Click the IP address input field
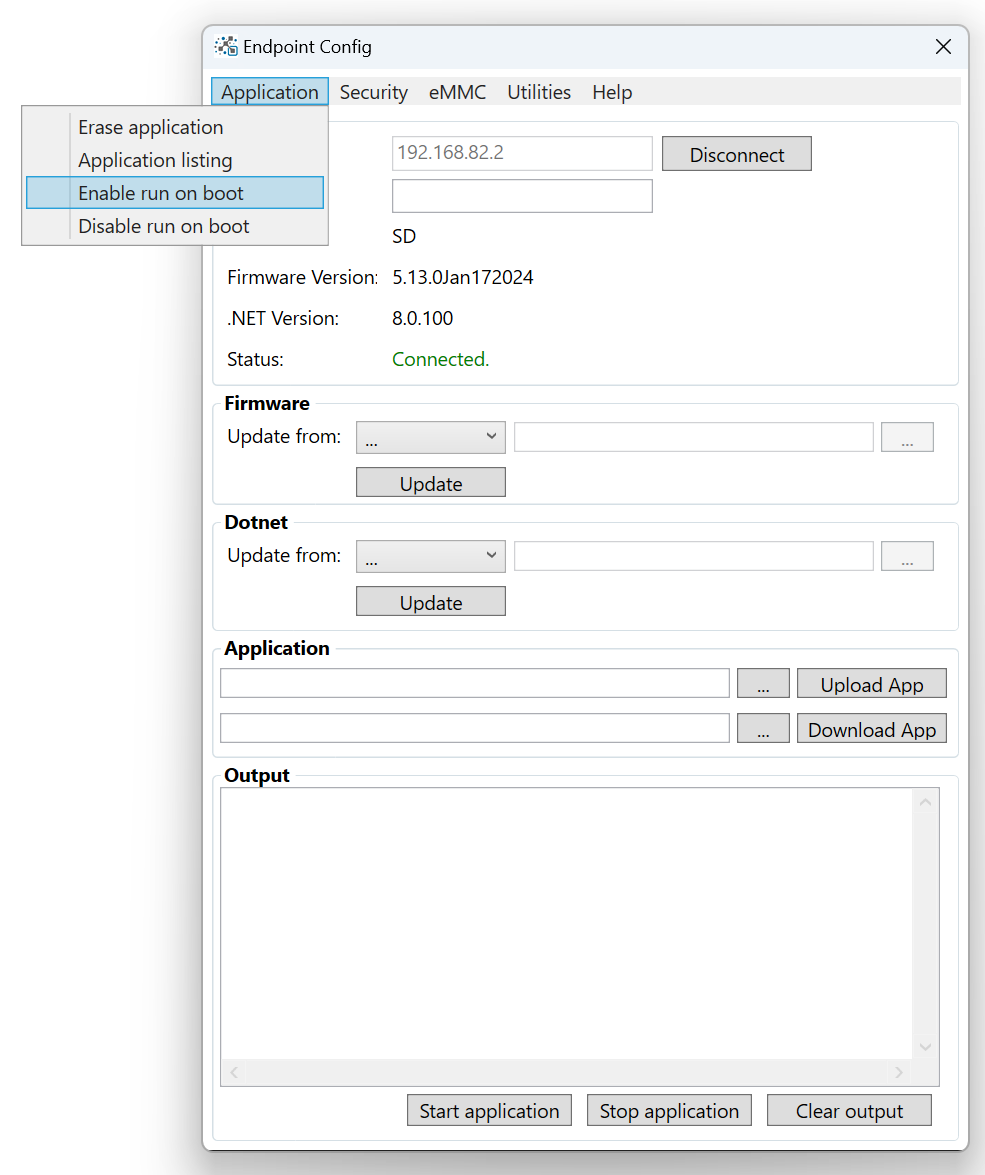 pos(522,153)
